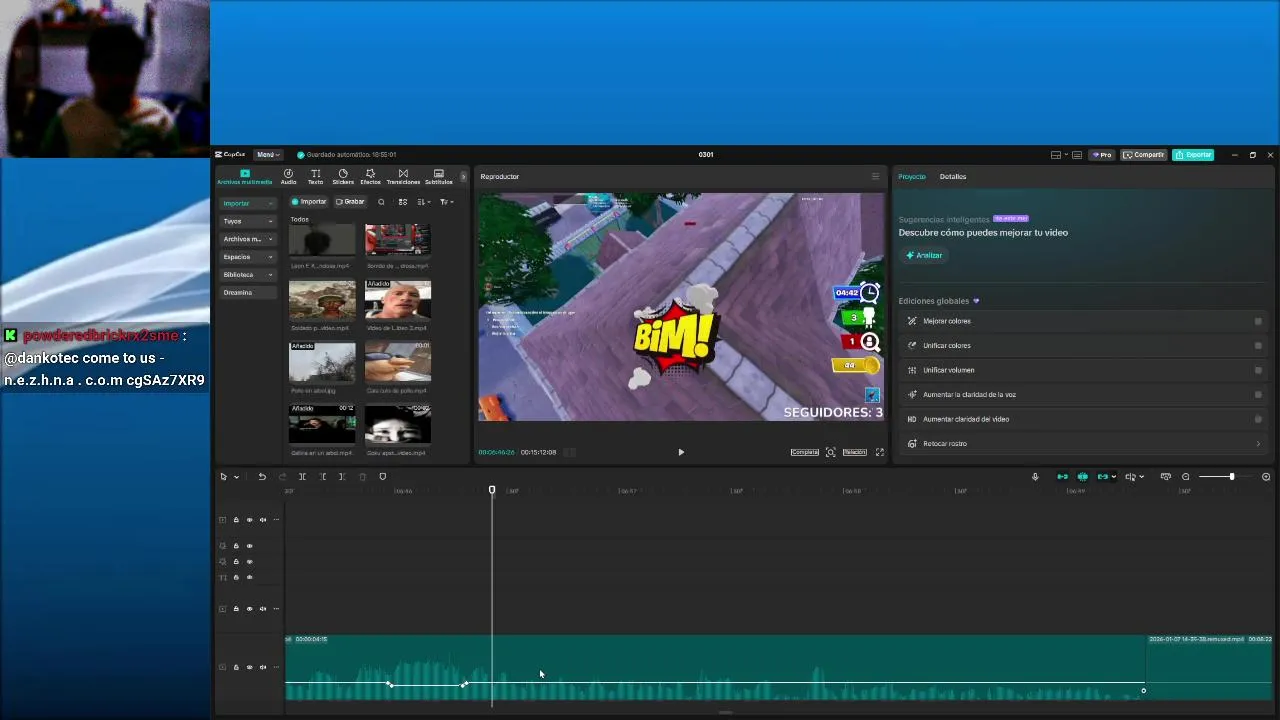Open the Efectos tab
This screenshot has height=720, width=1280.
[370, 176]
